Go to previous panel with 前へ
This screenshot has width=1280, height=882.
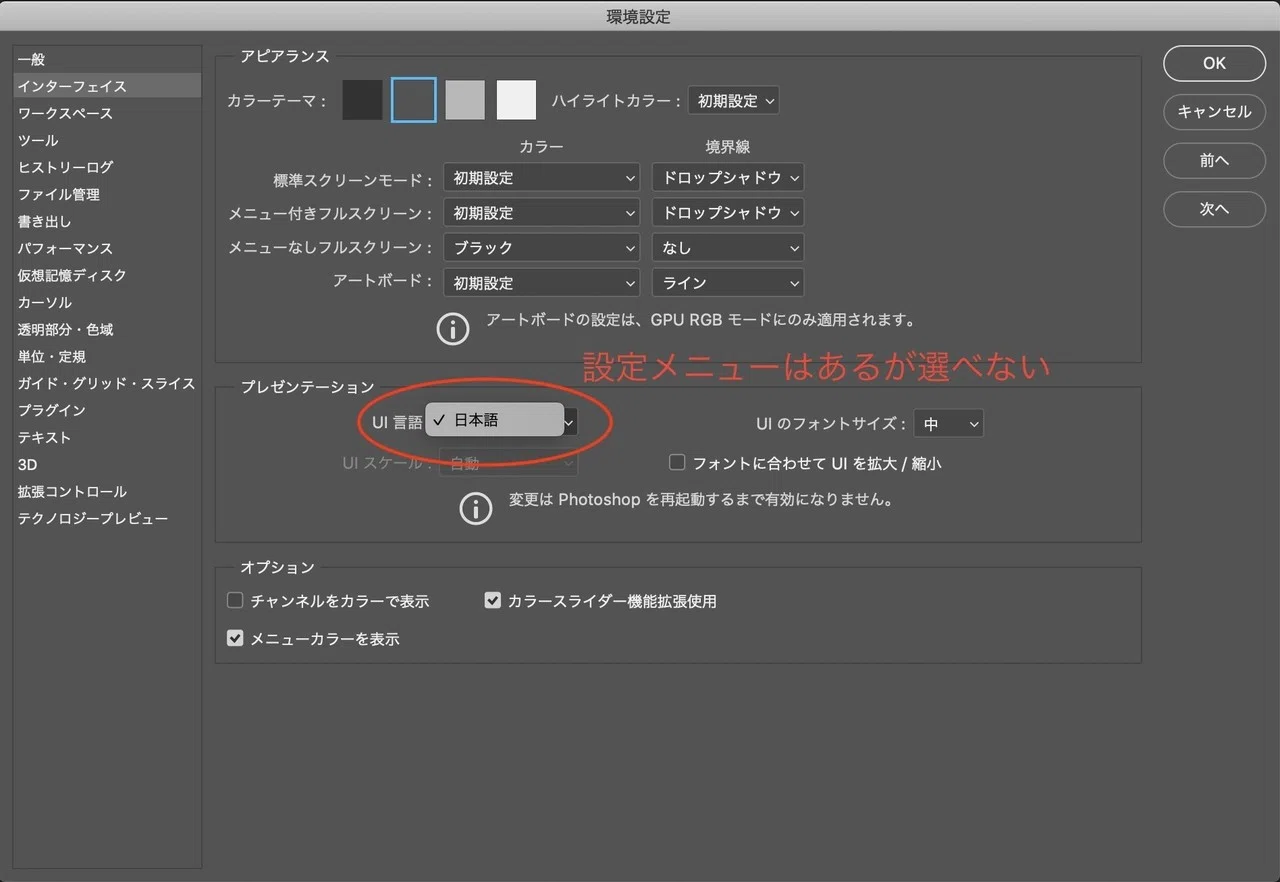(1214, 160)
